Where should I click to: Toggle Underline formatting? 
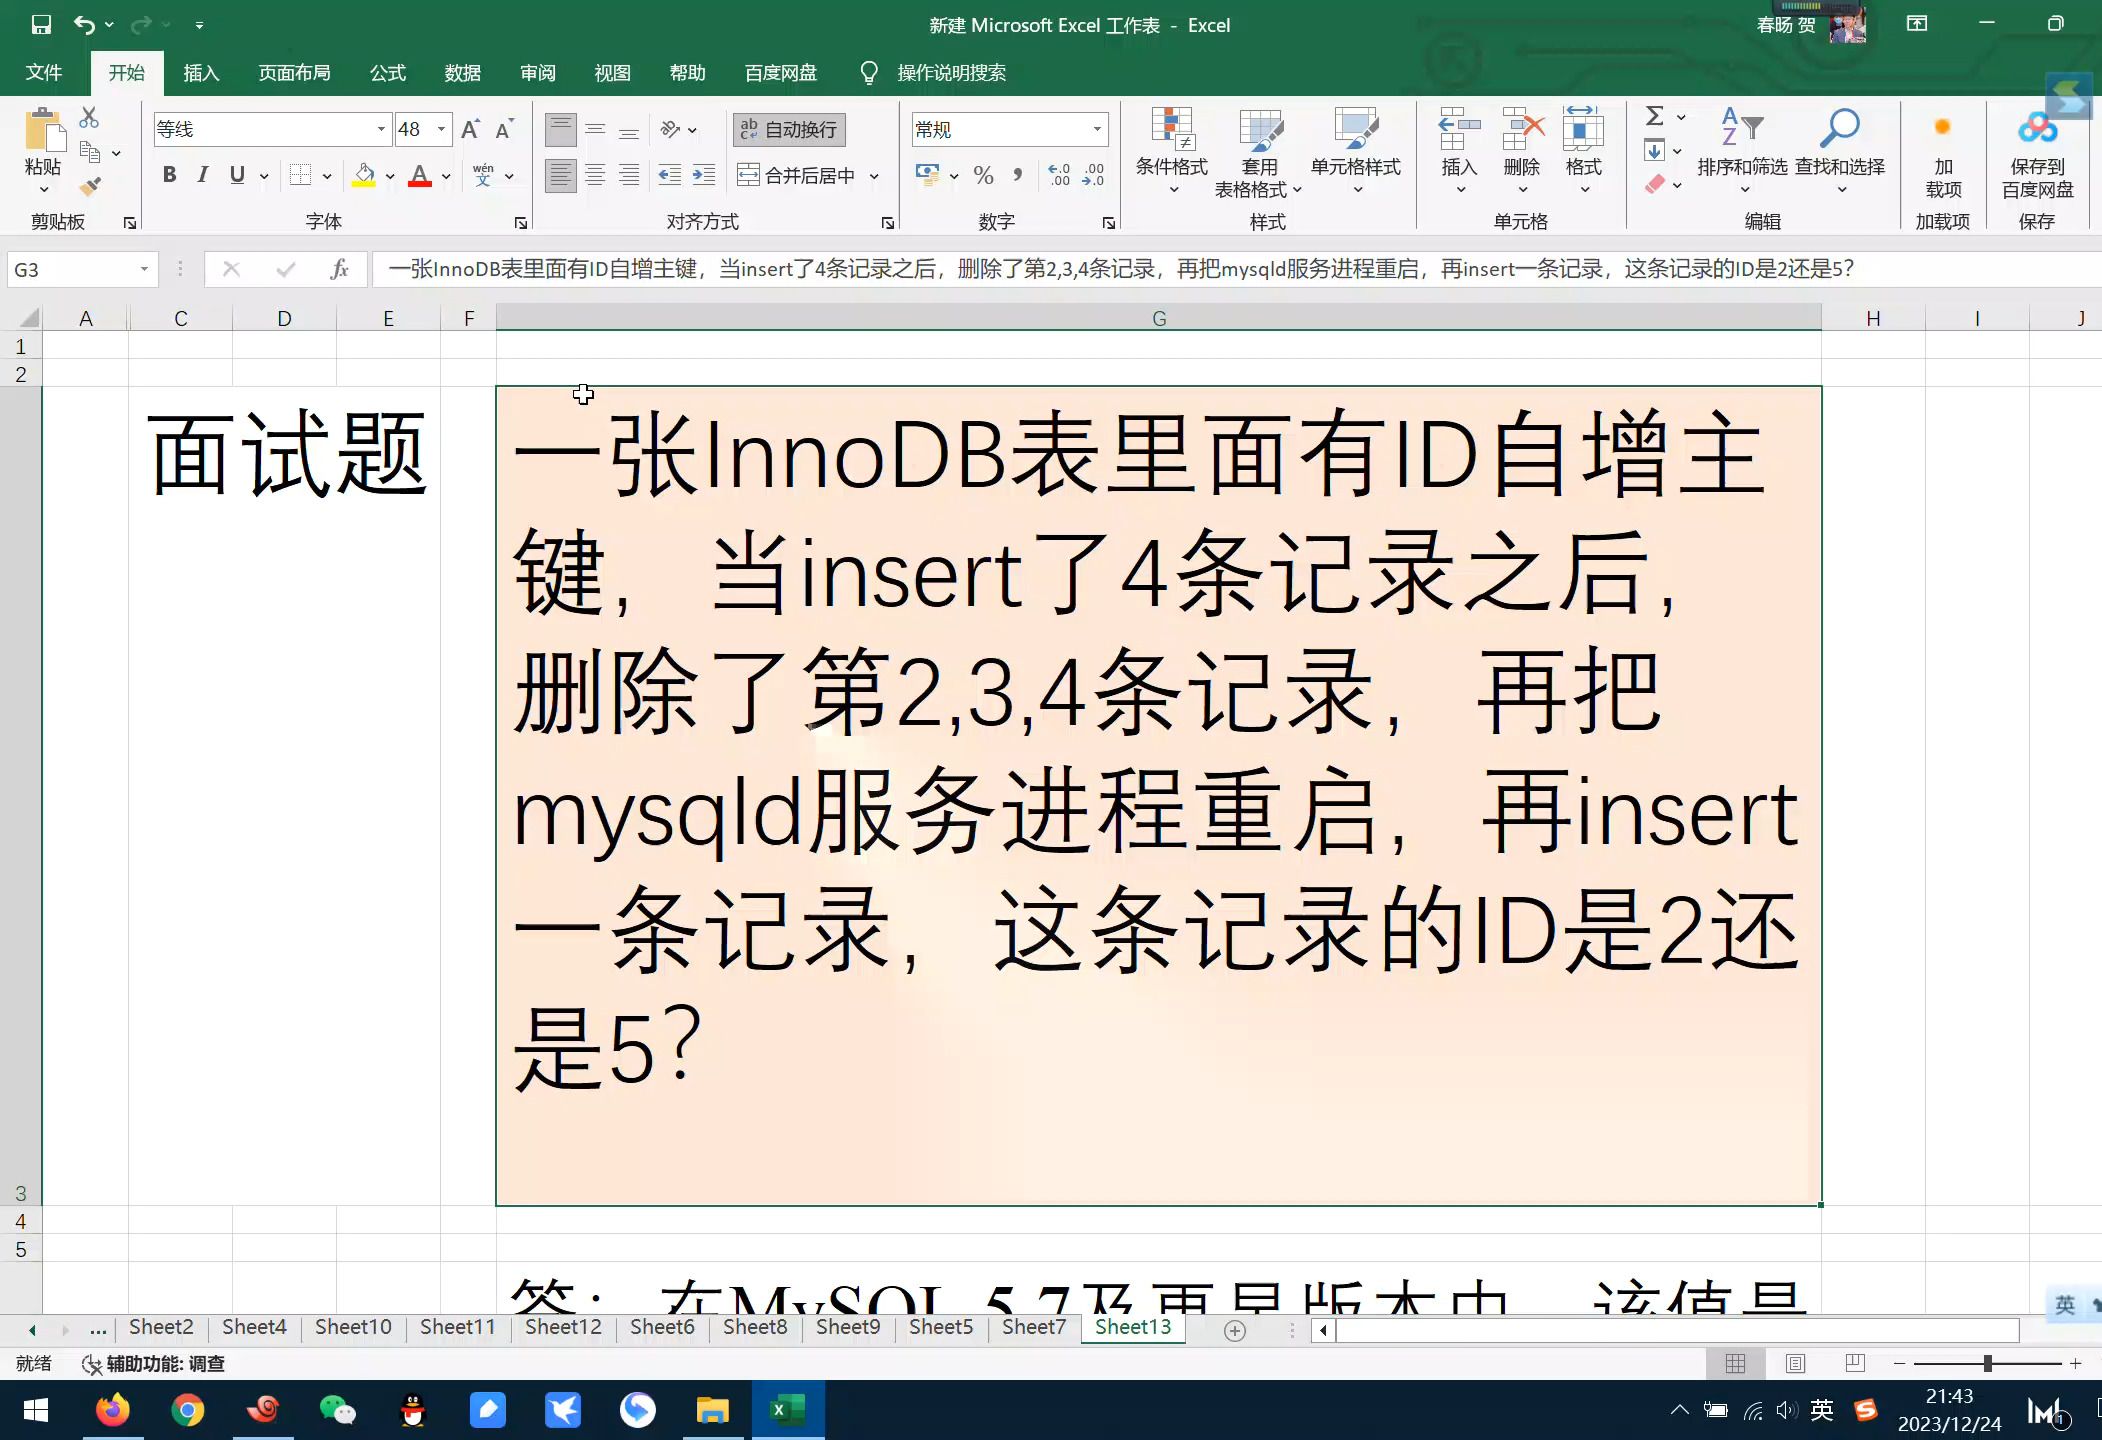(x=237, y=176)
